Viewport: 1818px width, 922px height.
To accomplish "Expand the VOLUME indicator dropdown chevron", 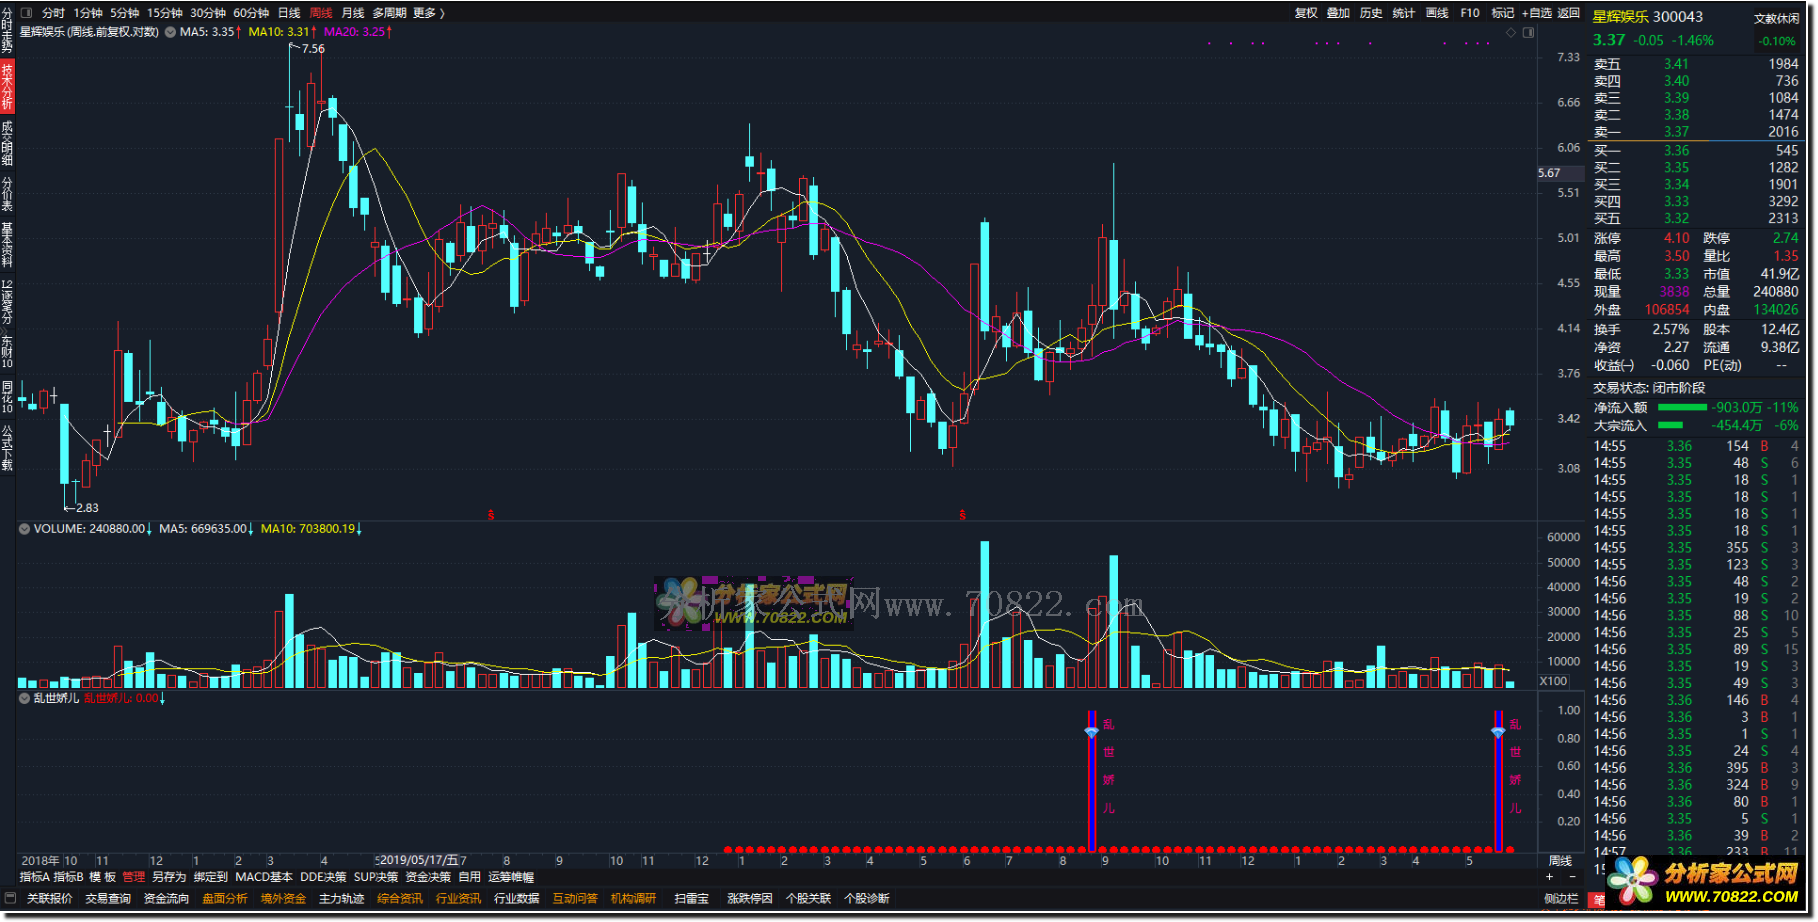I will pyautogui.click(x=24, y=529).
